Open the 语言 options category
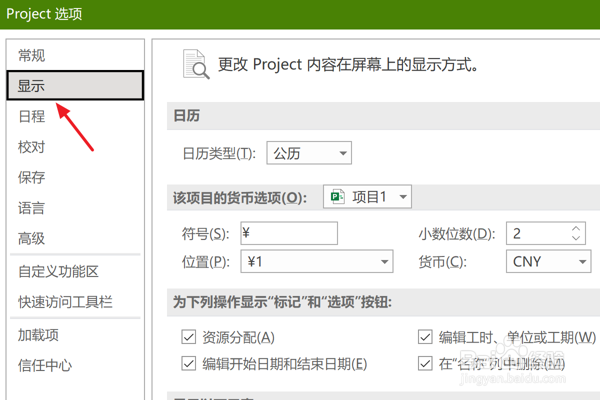Image resolution: width=600 pixels, height=400 pixels. (x=75, y=208)
